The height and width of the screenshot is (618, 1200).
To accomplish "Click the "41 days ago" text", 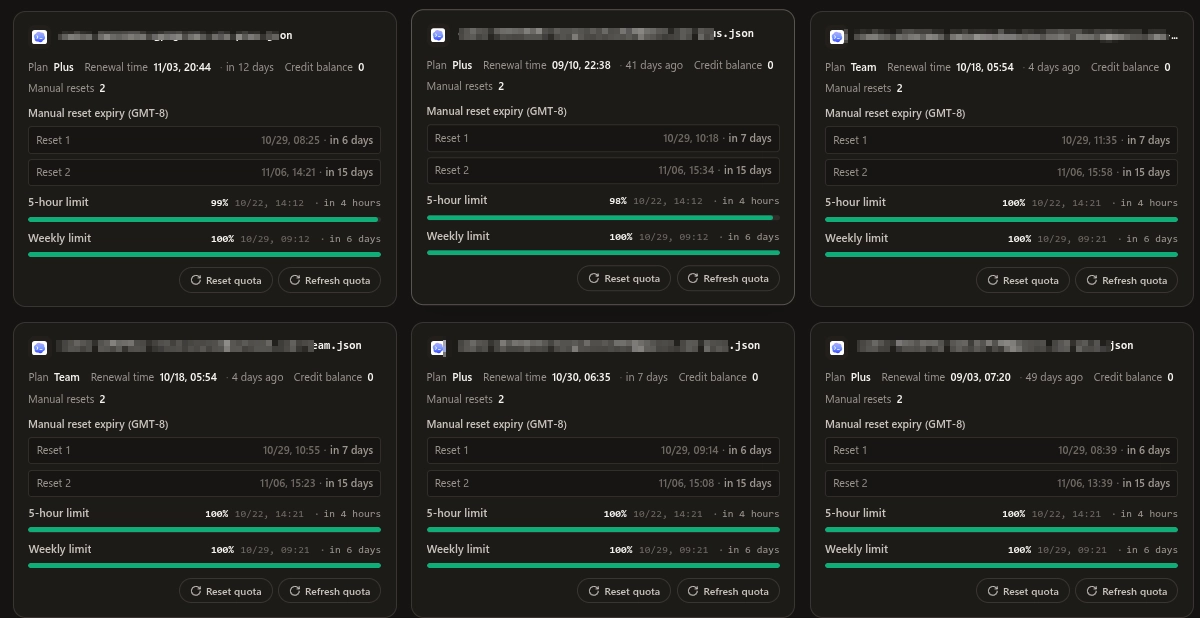I will click(654, 65).
